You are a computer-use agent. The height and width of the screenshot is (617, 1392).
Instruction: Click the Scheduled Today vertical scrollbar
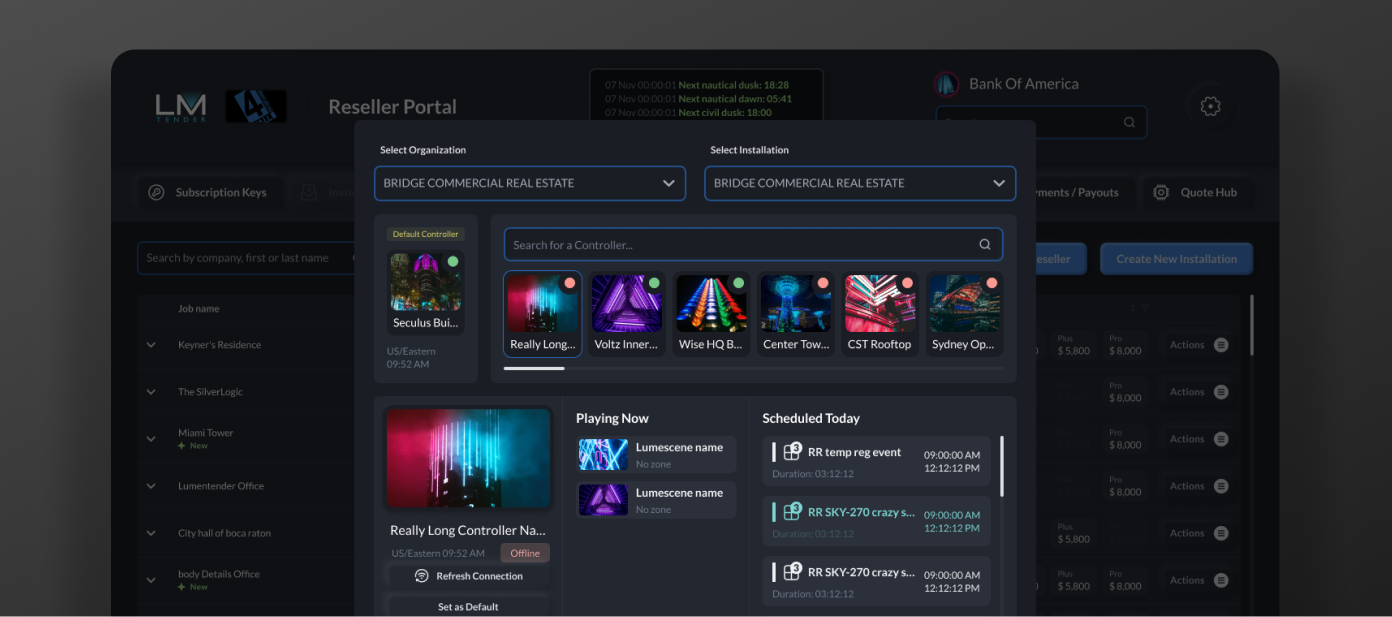coord(1002,466)
